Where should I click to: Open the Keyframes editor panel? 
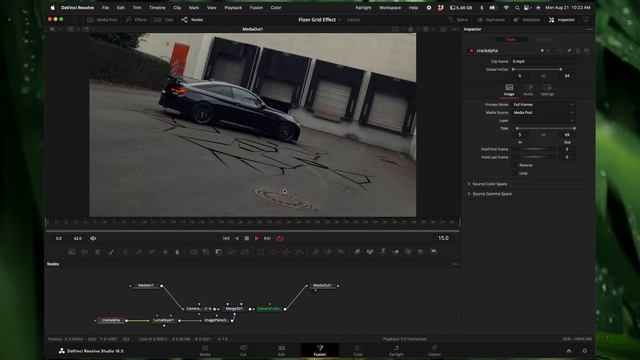(x=491, y=20)
